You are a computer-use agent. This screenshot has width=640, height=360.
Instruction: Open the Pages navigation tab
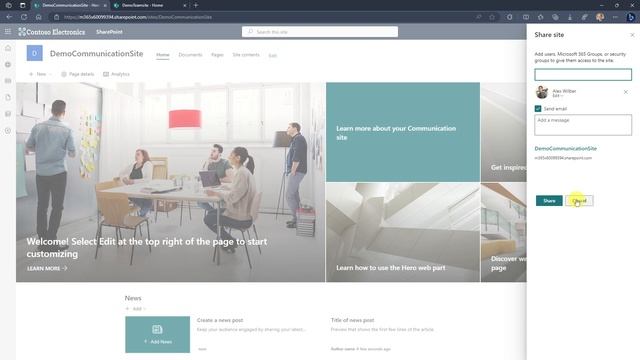tap(217, 55)
